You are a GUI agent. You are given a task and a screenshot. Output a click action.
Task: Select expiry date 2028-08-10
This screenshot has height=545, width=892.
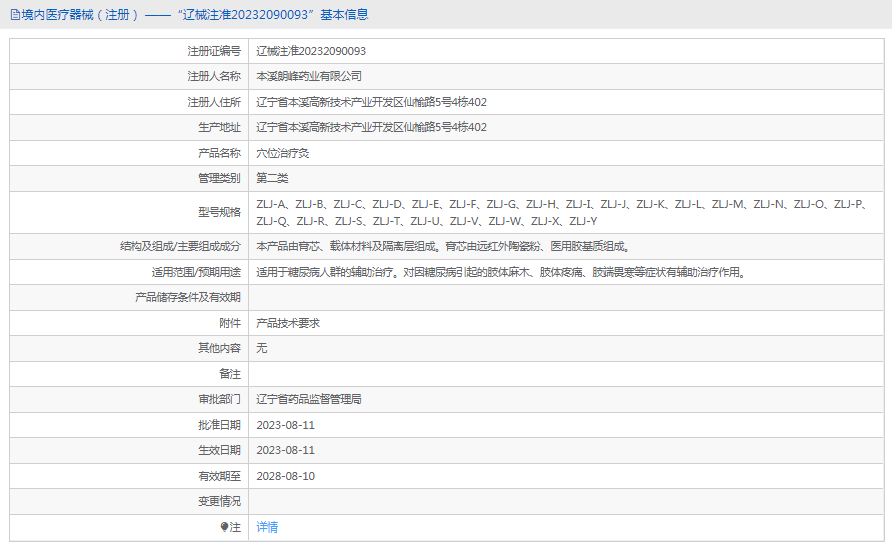tap(286, 476)
